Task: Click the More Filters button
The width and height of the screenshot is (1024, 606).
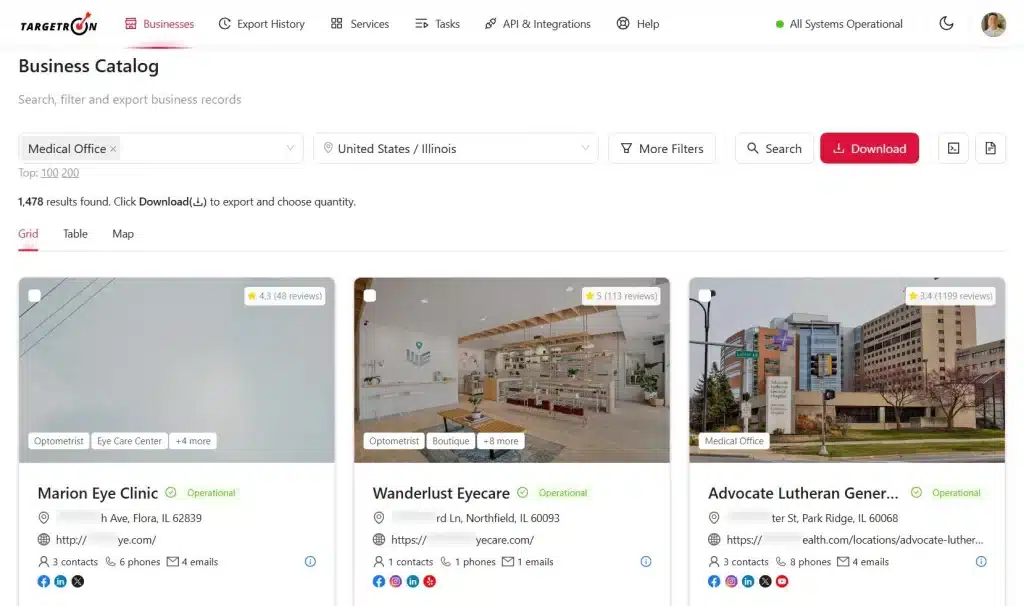Action: 662,148
